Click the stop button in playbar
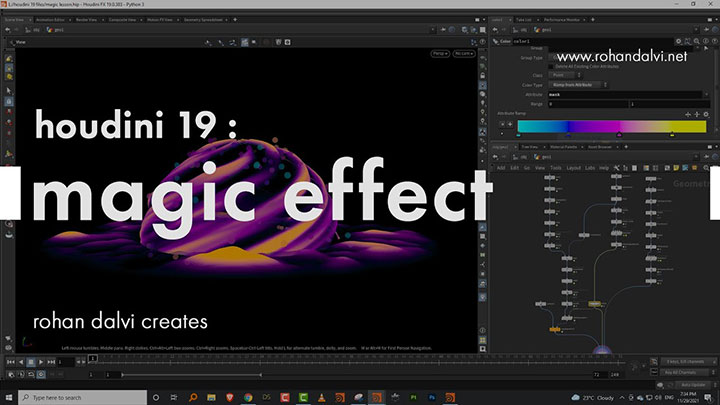Viewport: 720px width, 405px height. [x=31, y=362]
